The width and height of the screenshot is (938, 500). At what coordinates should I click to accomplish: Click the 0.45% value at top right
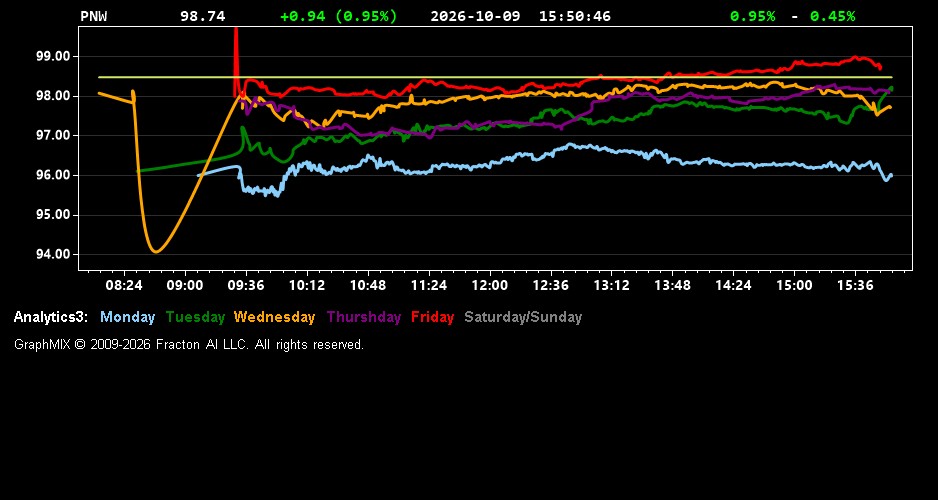coord(832,16)
